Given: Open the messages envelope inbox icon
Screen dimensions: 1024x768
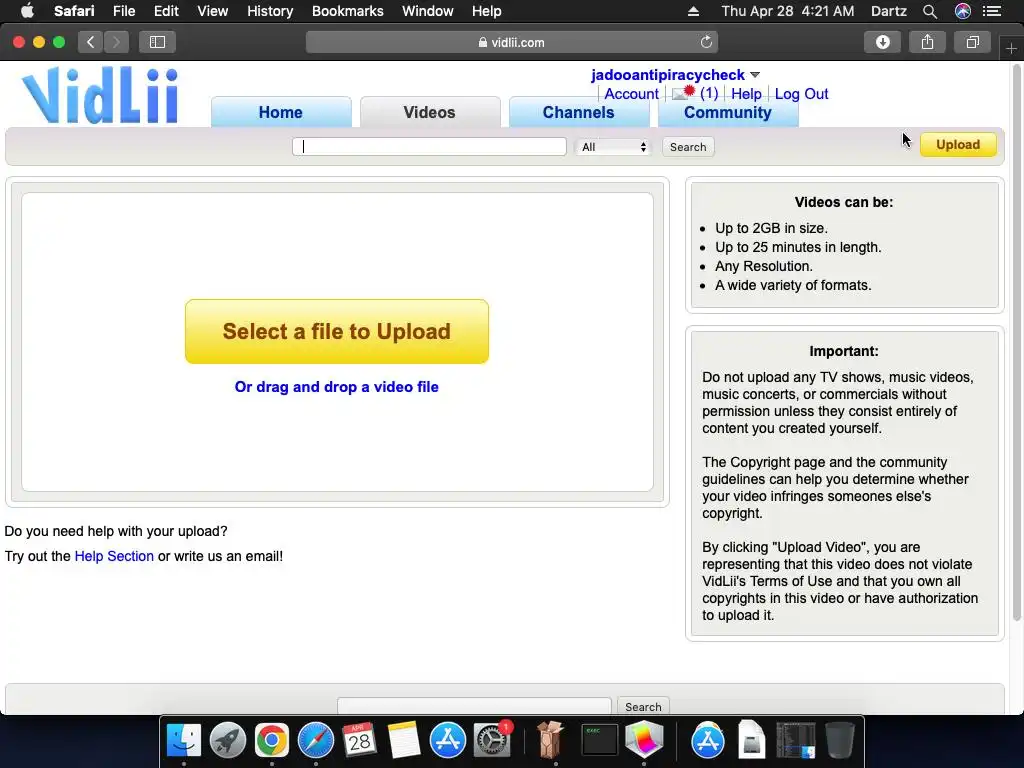Looking at the screenshot, I should coord(683,93).
